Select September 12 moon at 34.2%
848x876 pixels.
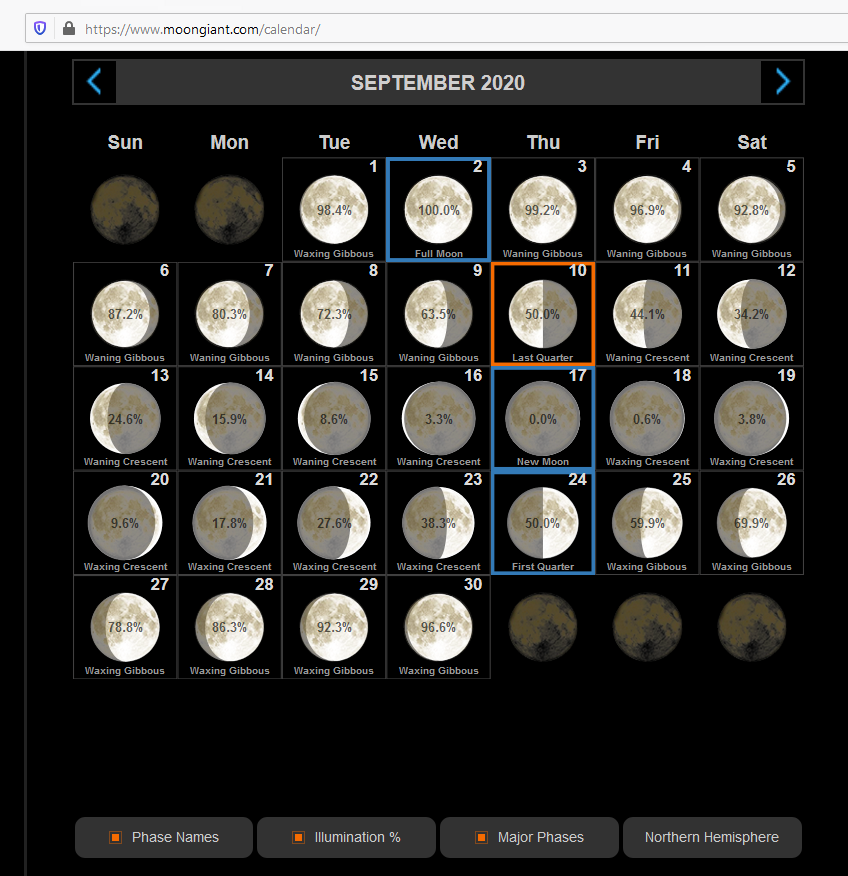click(x=752, y=314)
